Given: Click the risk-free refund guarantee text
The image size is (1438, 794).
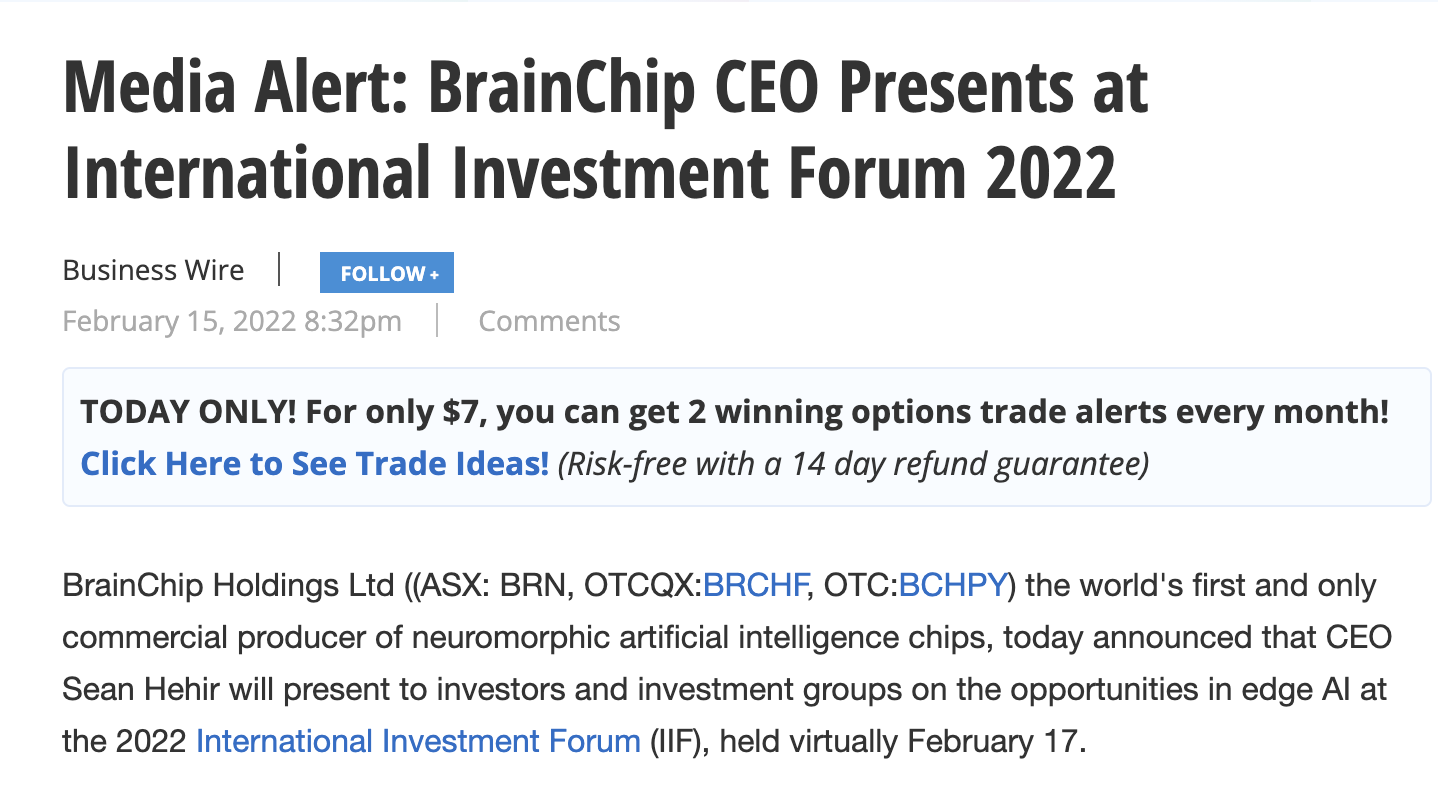Looking at the screenshot, I should [x=852, y=463].
